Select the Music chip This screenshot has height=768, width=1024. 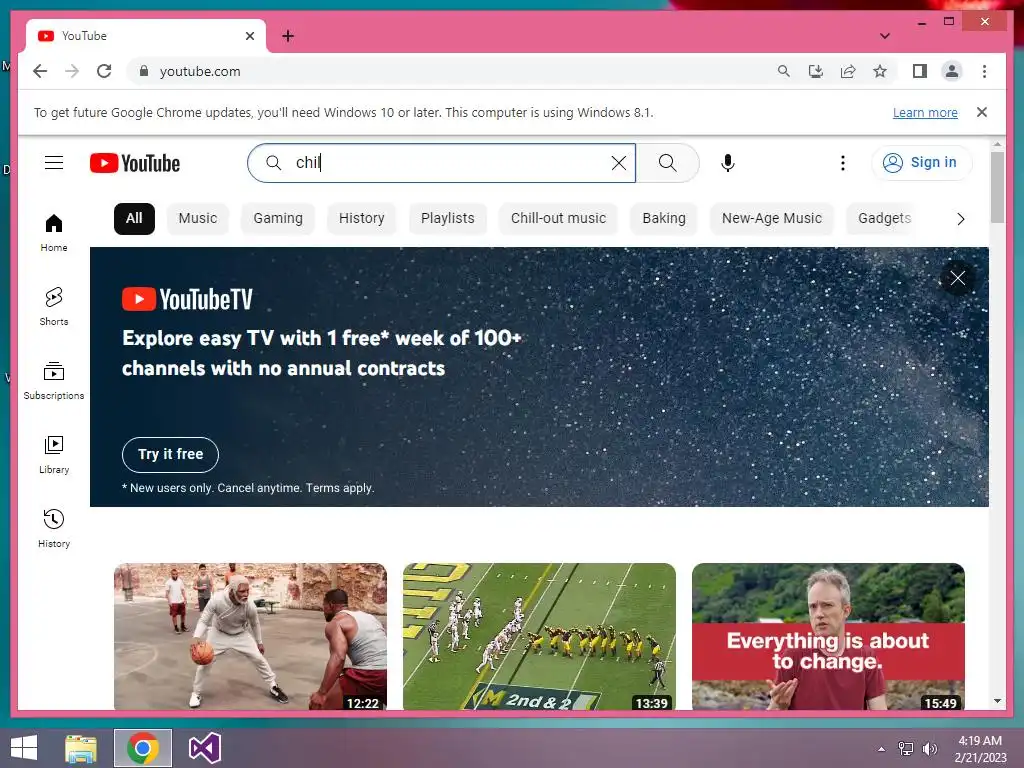click(x=198, y=218)
